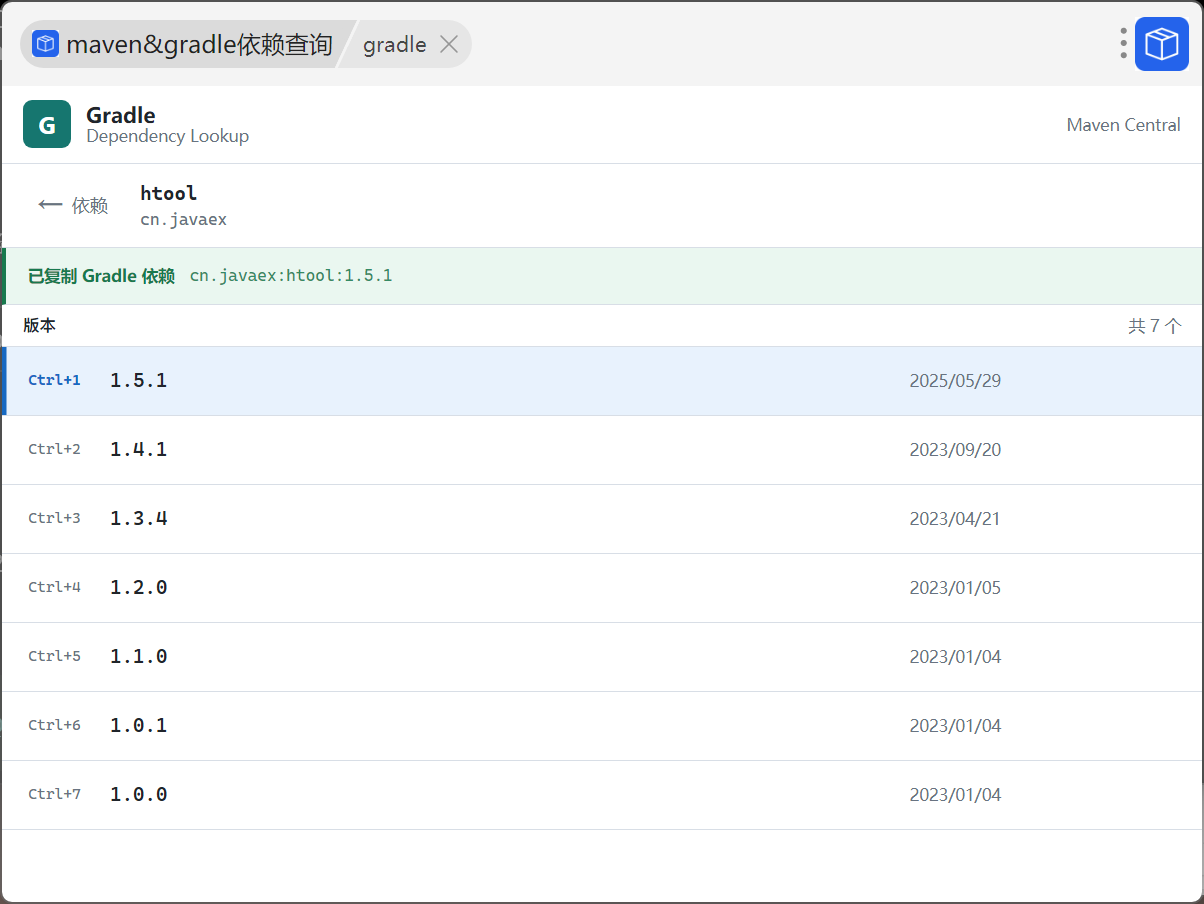Click the Ctrl+1 shortcut label
The width and height of the screenshot is (1204, 904).
54,380
